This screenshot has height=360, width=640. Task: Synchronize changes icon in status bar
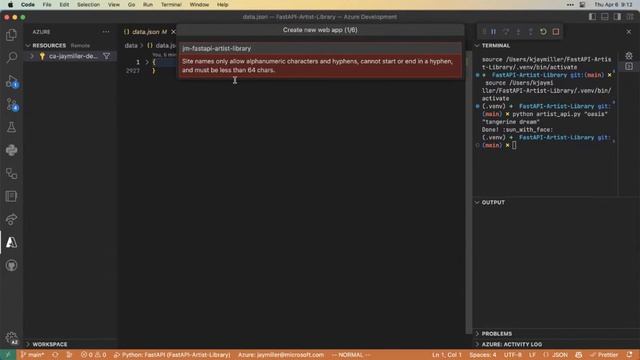(x=55, y=355)
